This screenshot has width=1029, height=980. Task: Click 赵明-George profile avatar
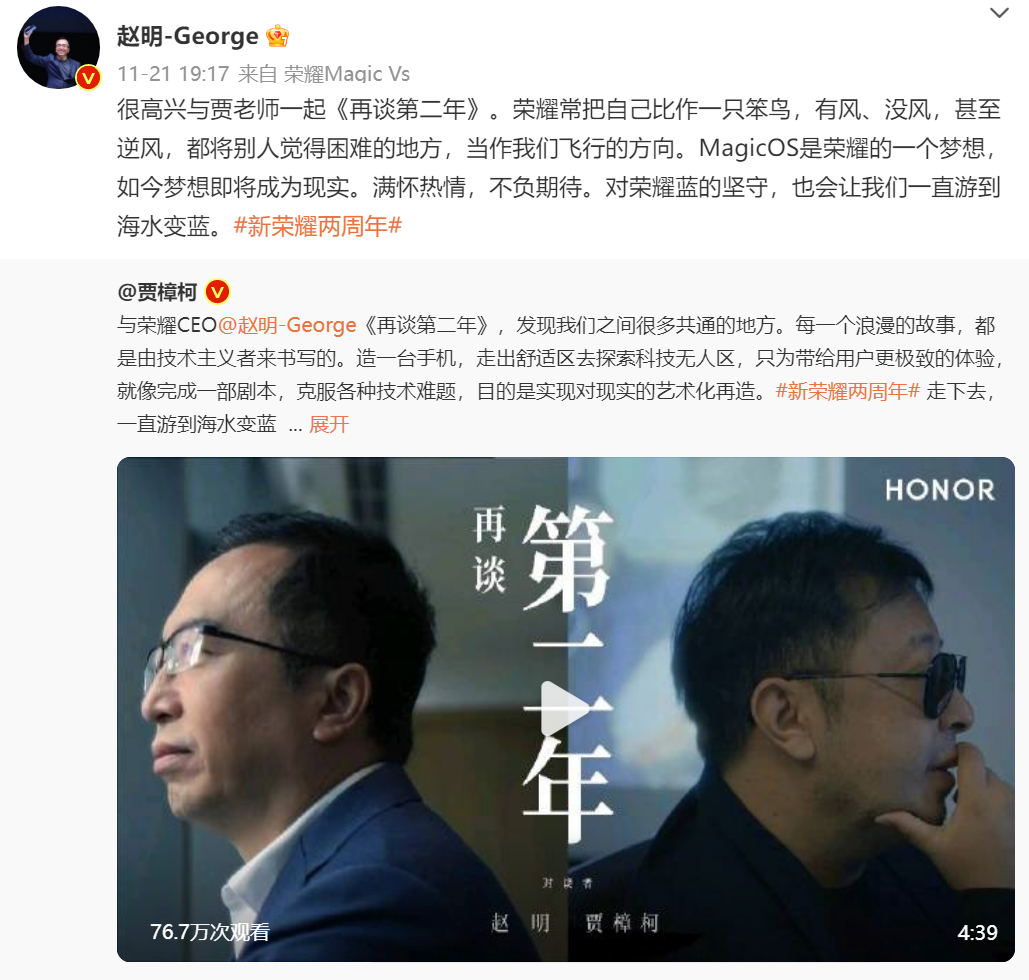click(x=58, y=47)
